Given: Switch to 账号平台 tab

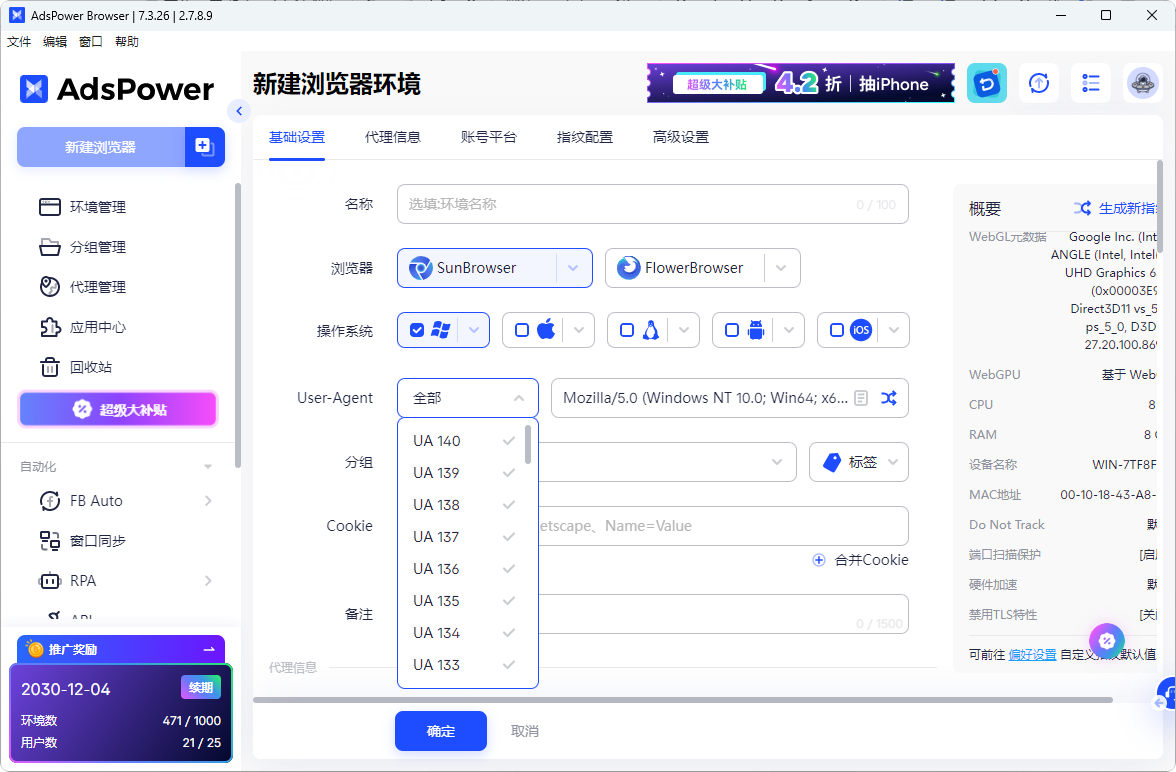Looking at the screenshot, I should click(489, 137).
